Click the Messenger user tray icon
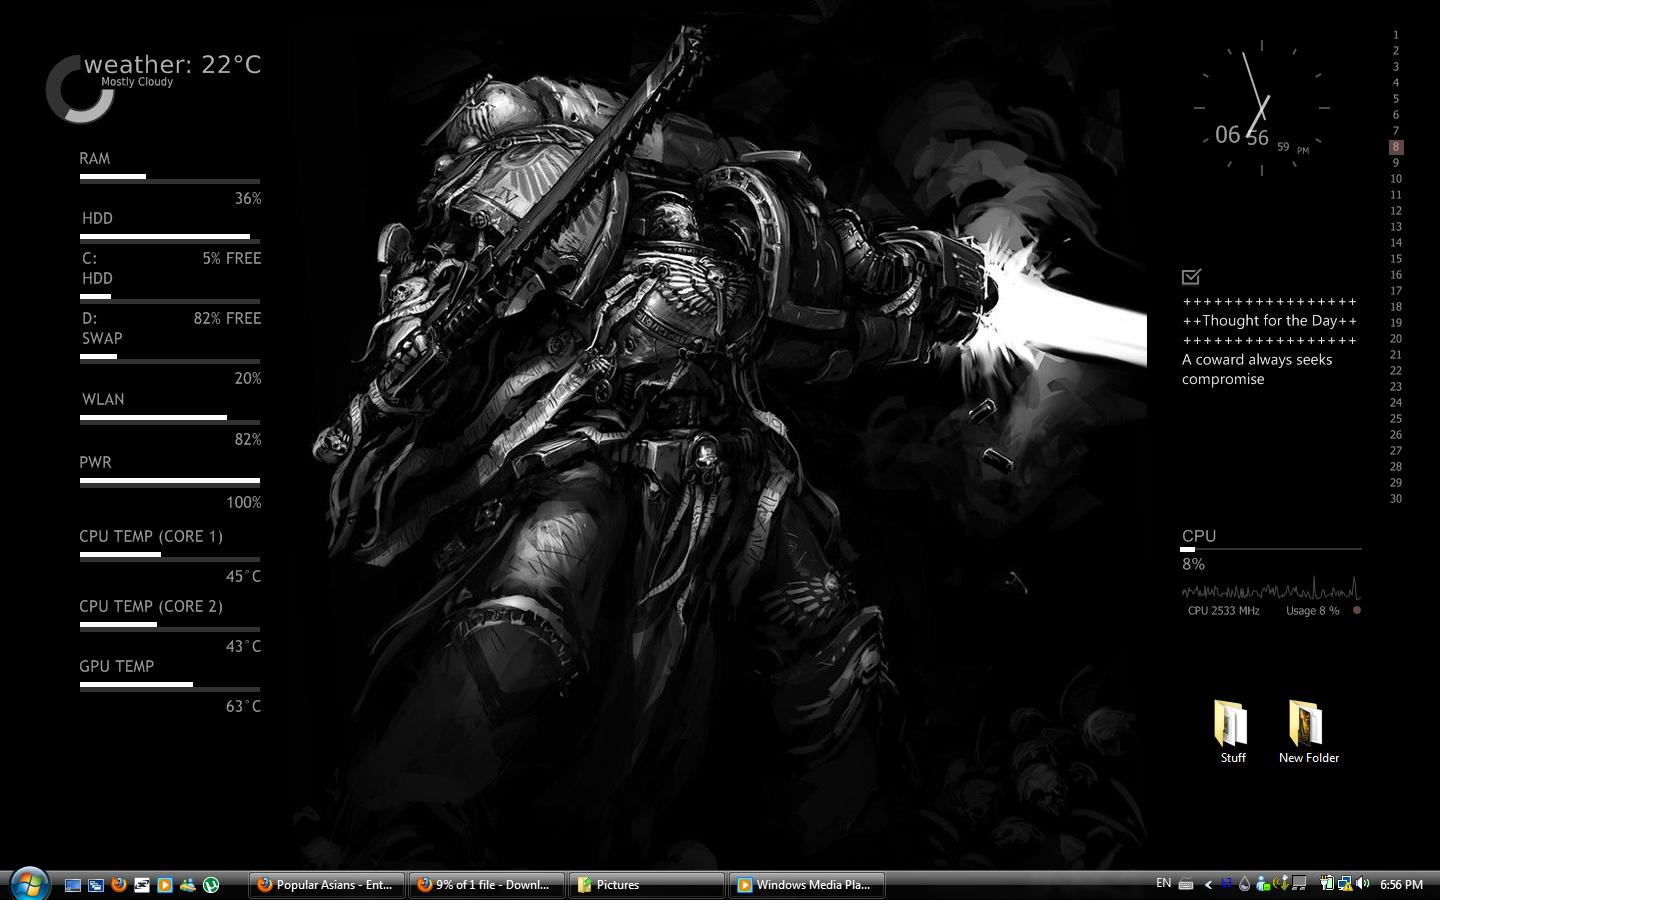This screenshot has width=1668, height=900. pyautogui.click(x=1263, y=884)
